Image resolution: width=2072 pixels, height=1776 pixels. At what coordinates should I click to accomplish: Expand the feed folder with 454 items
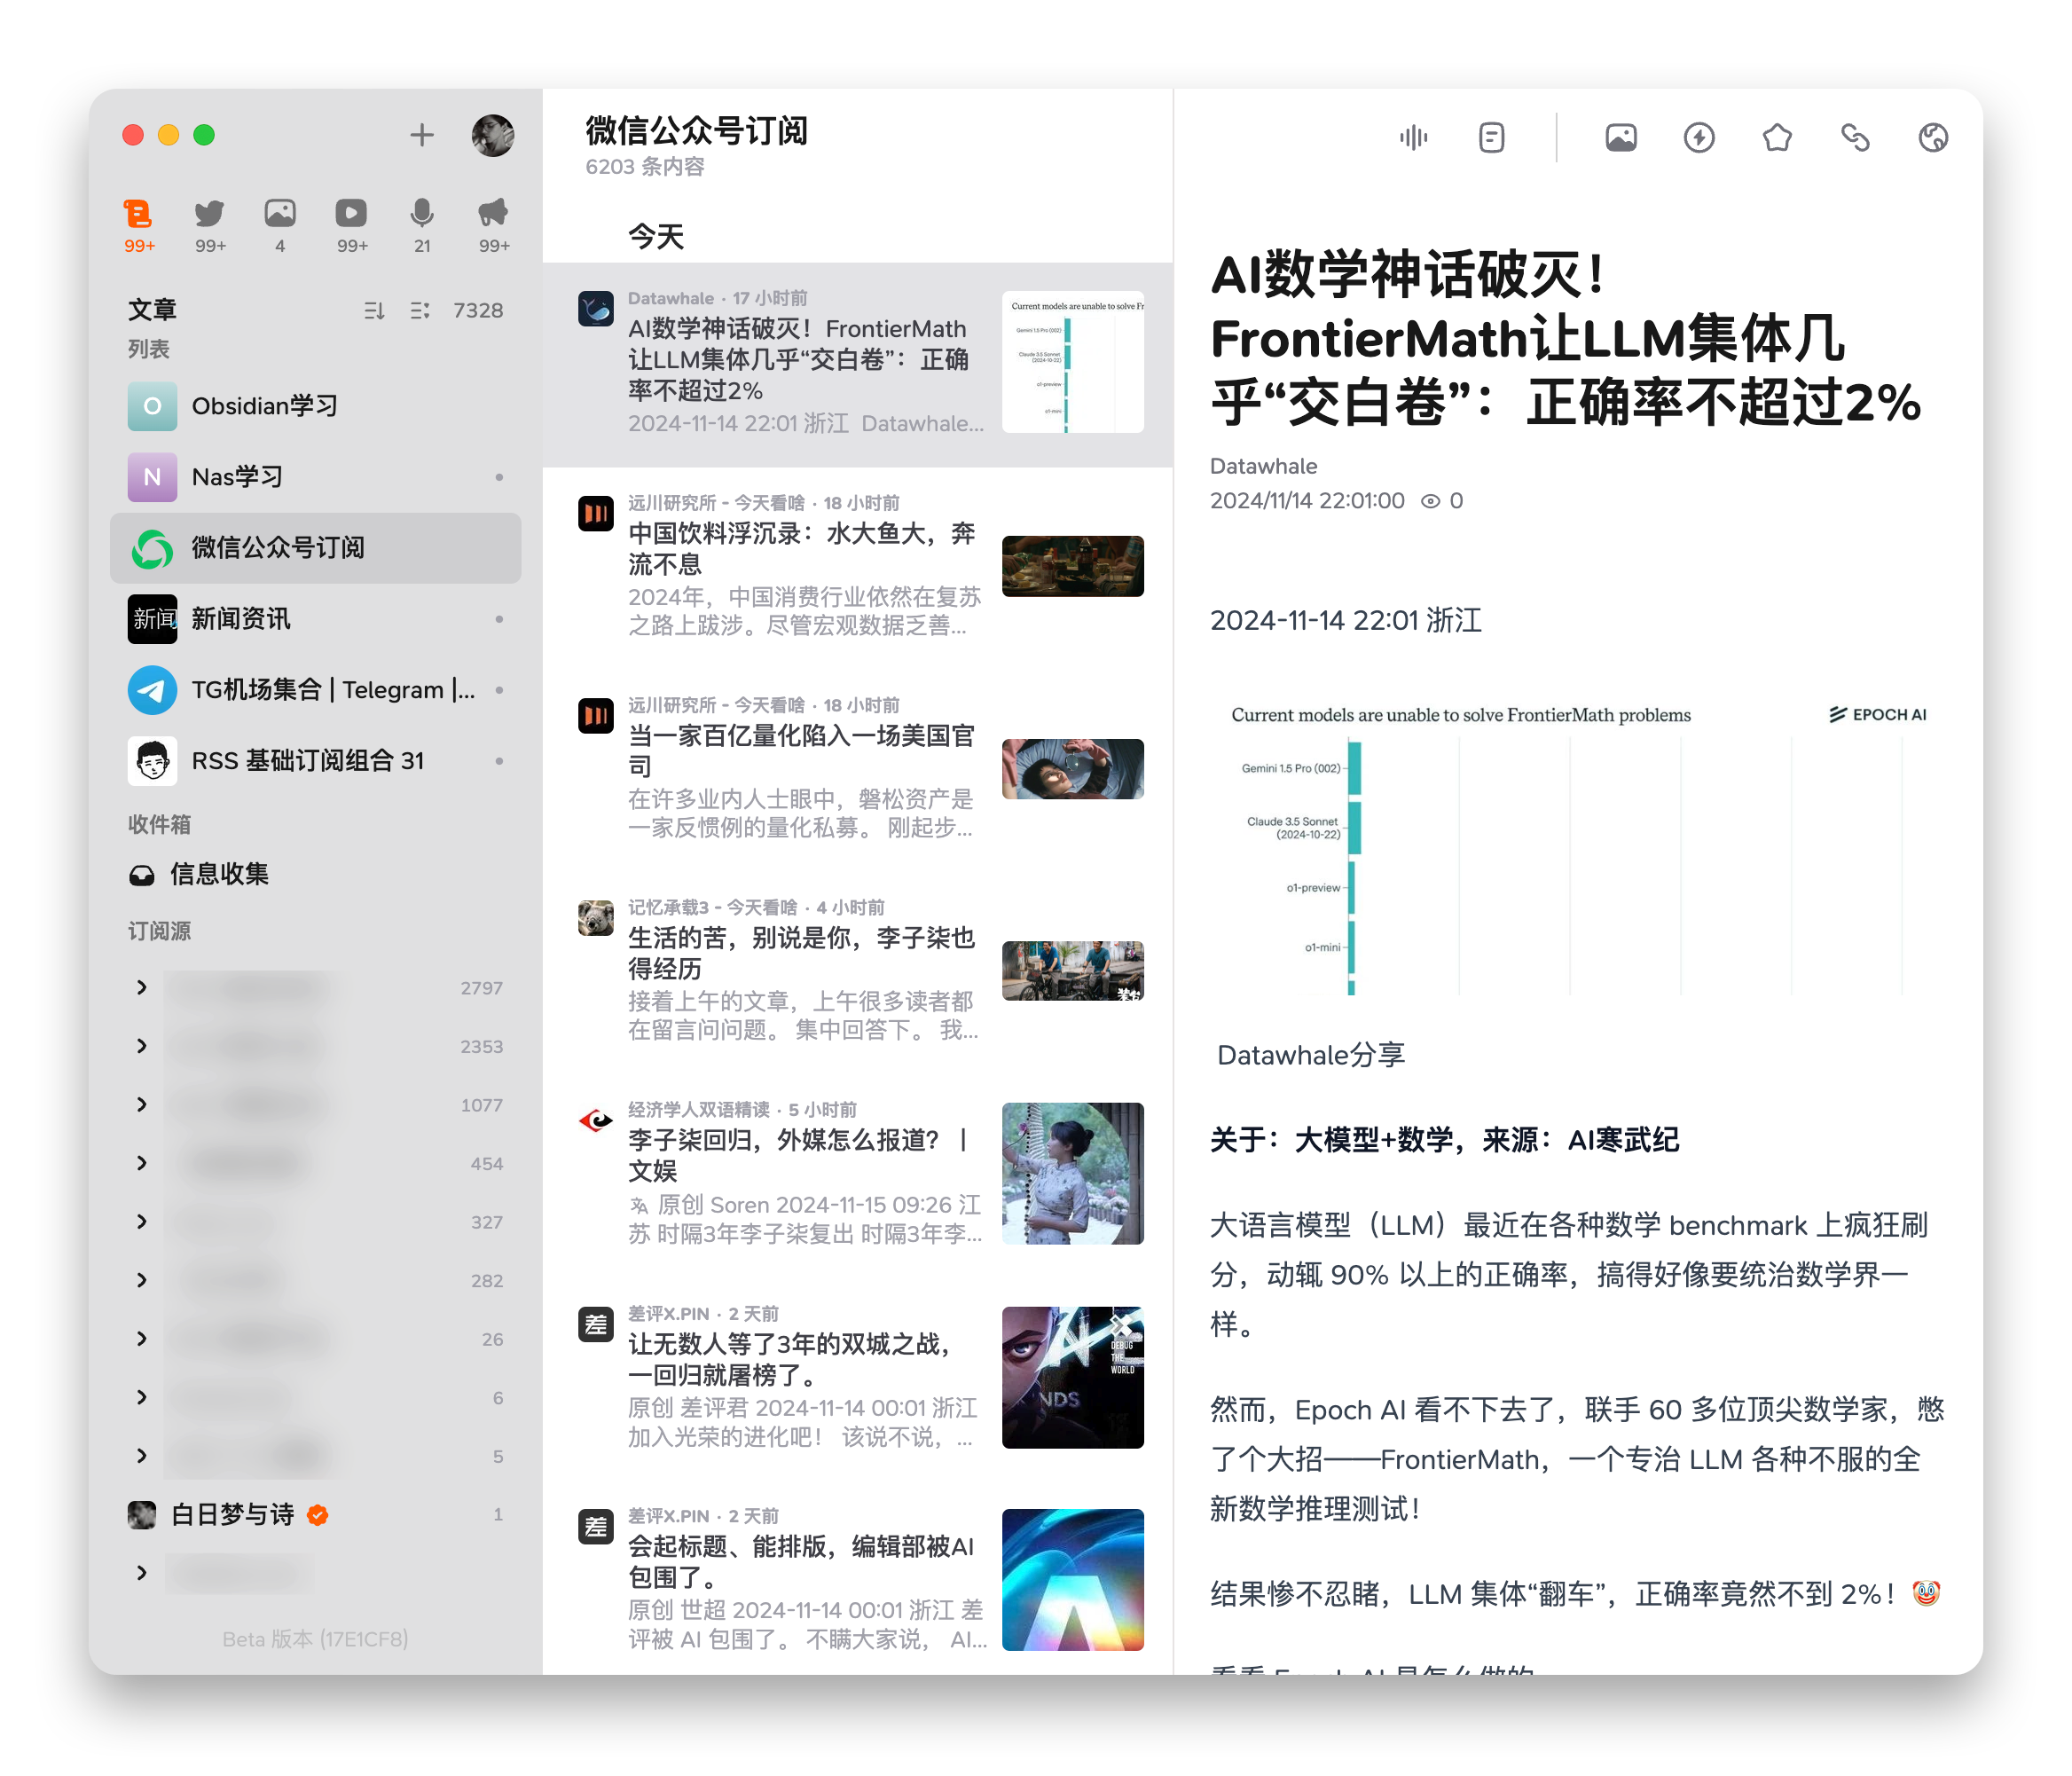click(141, 1163)
